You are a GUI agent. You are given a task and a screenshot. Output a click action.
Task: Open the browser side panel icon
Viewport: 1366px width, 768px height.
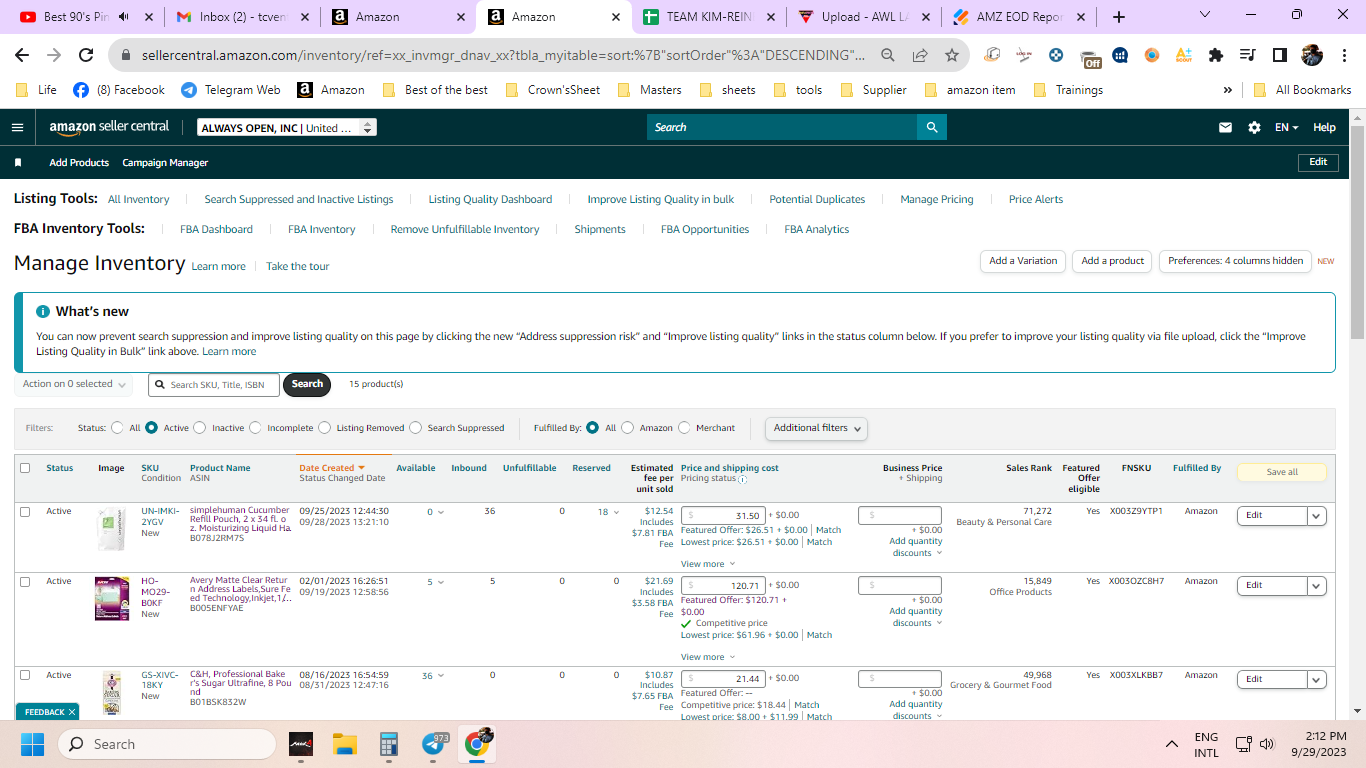[1280, 56]
